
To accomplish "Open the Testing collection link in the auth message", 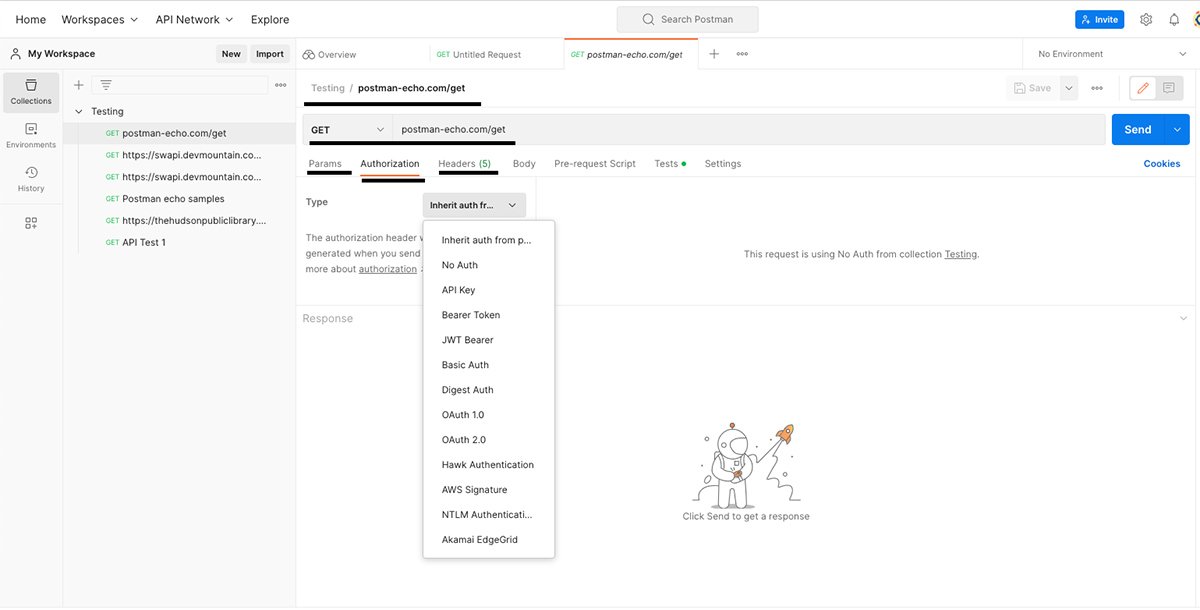I will (959, 254).
